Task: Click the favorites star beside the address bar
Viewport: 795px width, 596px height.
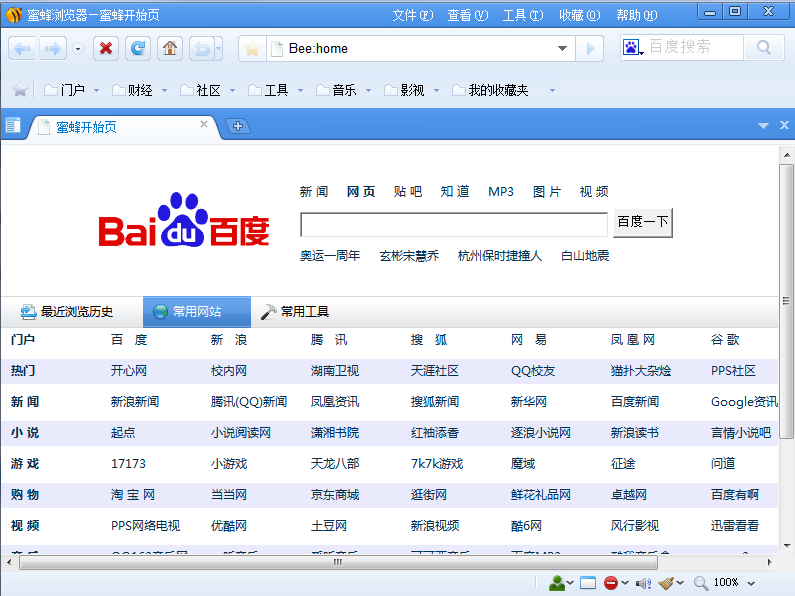Action: click(253, 49)
